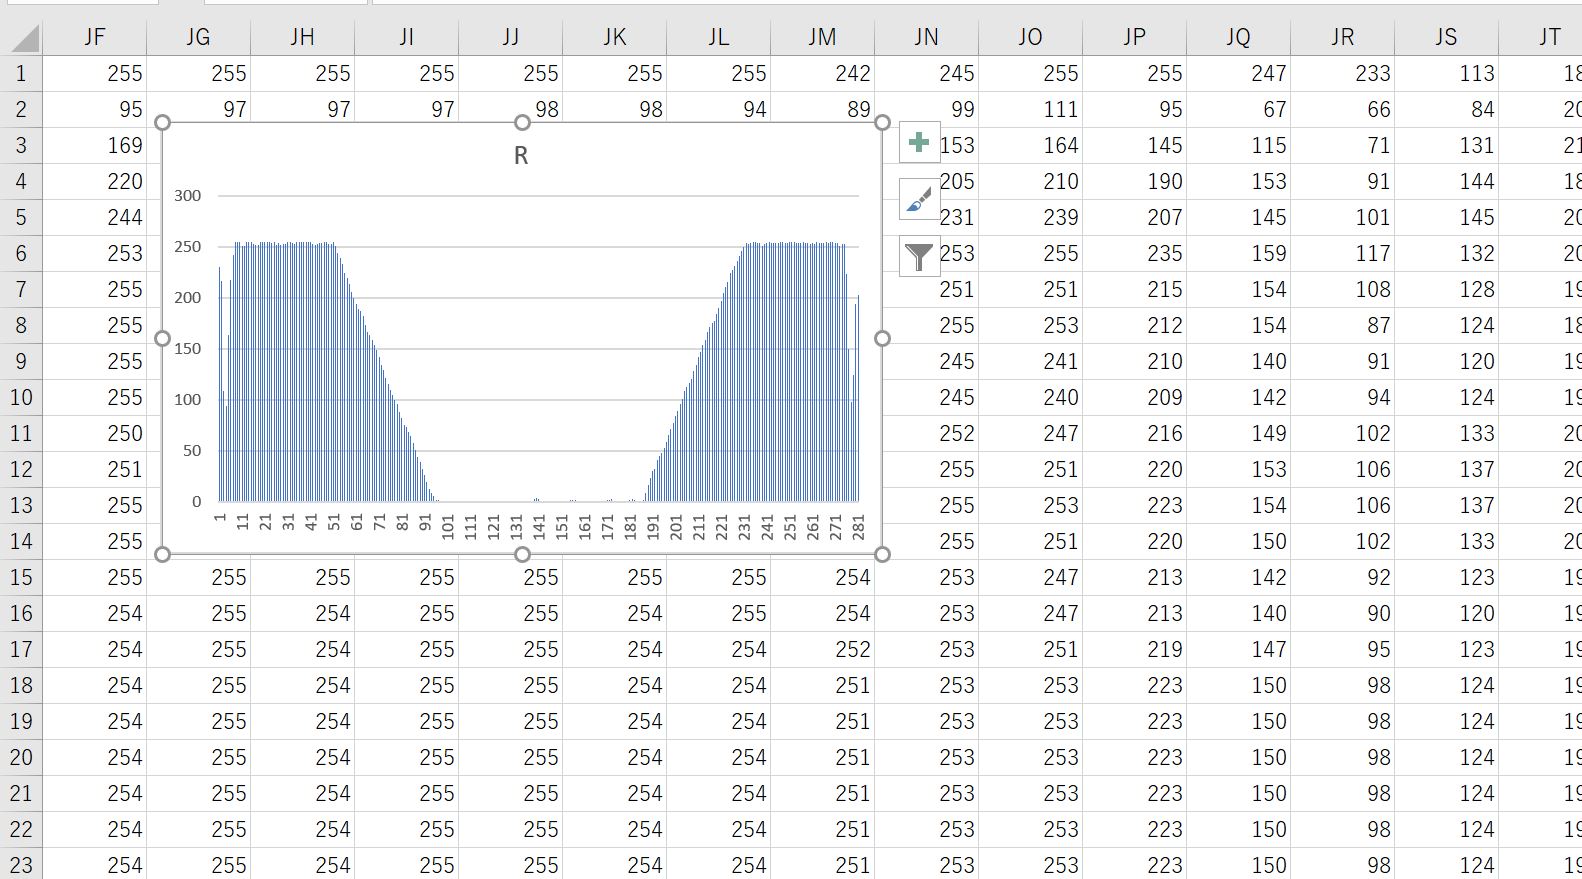Select cell JP4 containing 190

[1134, 181]
